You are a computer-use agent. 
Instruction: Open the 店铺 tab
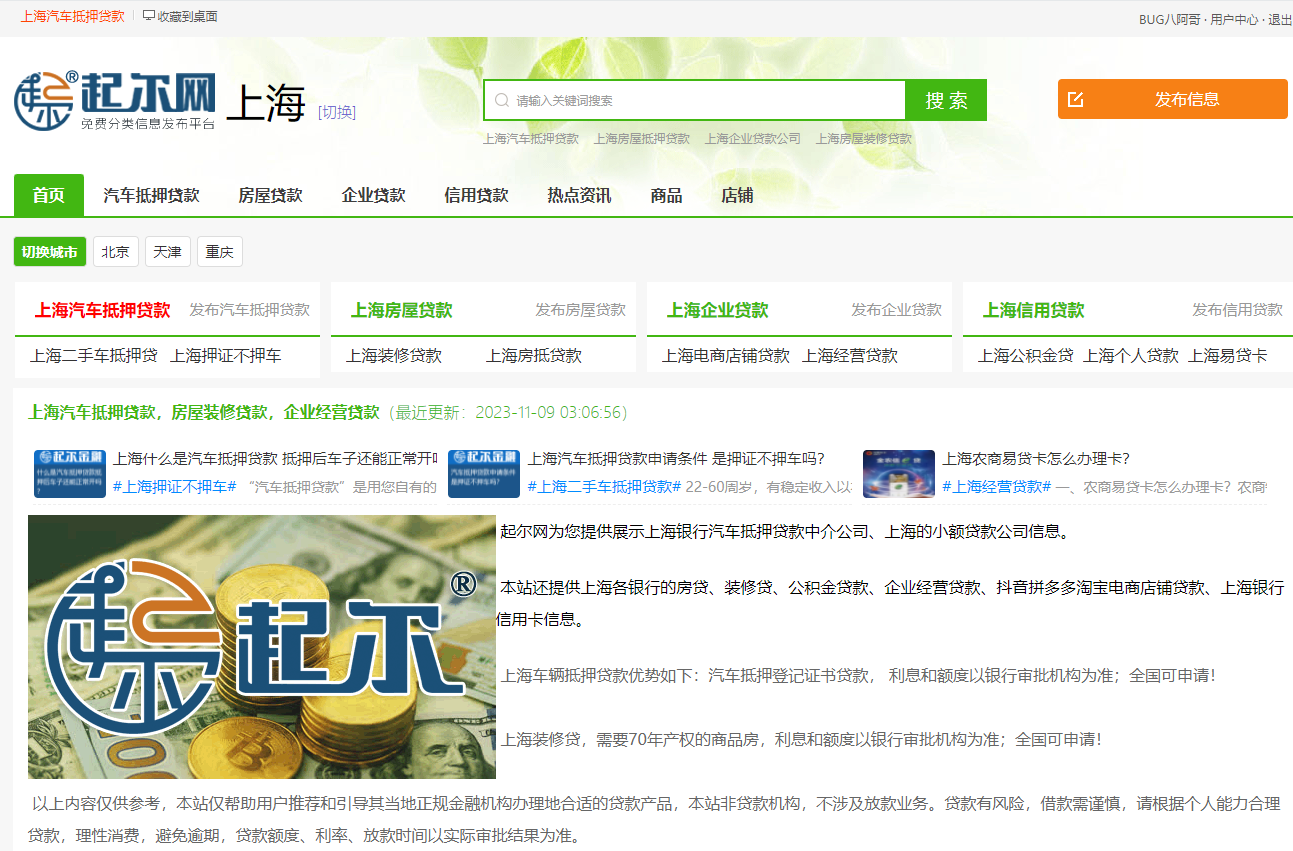(737, 195)
